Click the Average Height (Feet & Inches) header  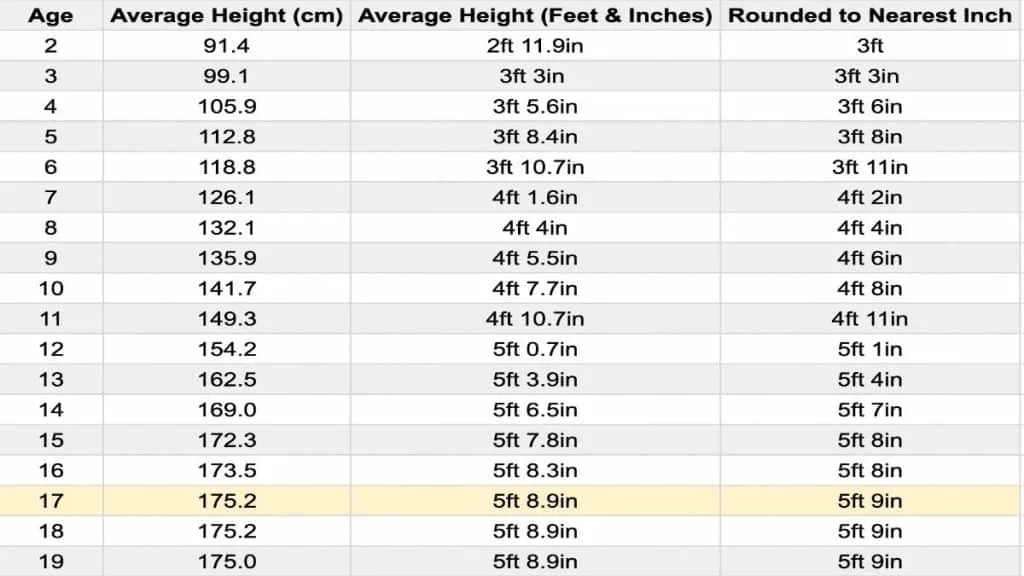pos(535,16)
